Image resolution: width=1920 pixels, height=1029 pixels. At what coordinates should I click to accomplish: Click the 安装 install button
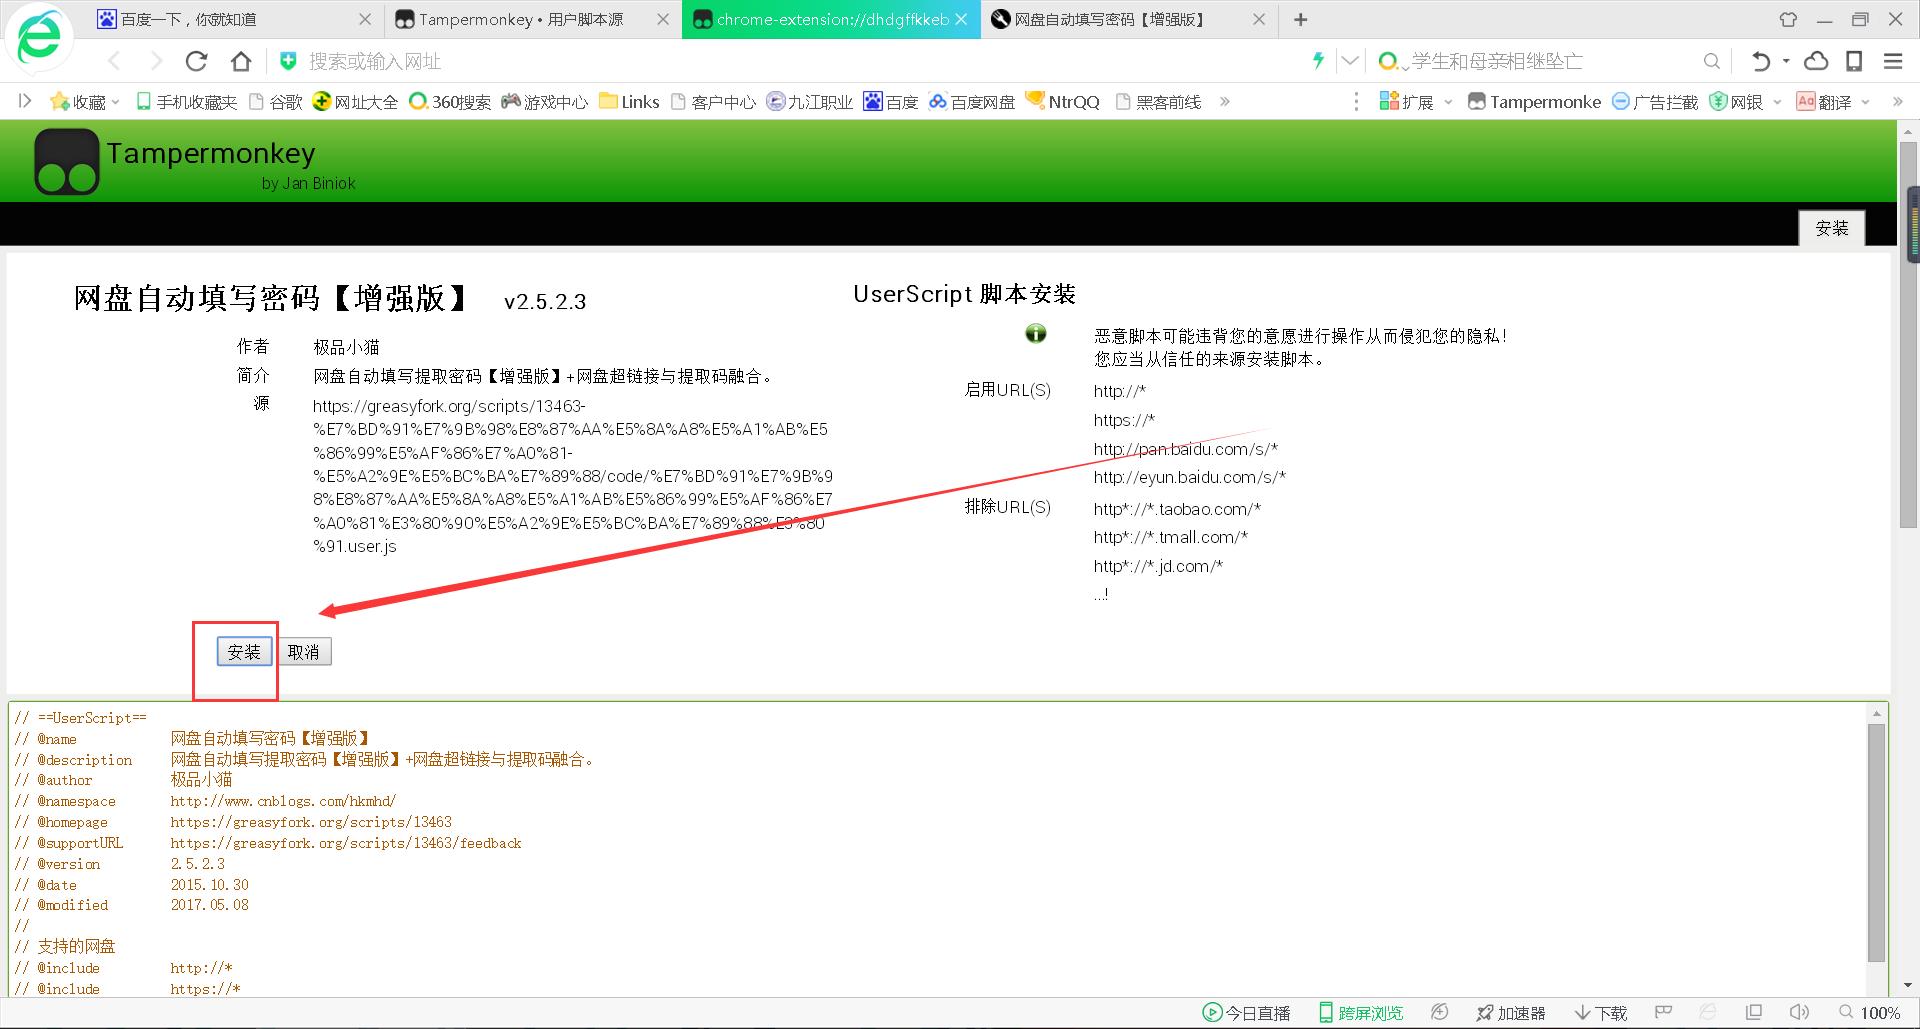[x=244, y=651]
